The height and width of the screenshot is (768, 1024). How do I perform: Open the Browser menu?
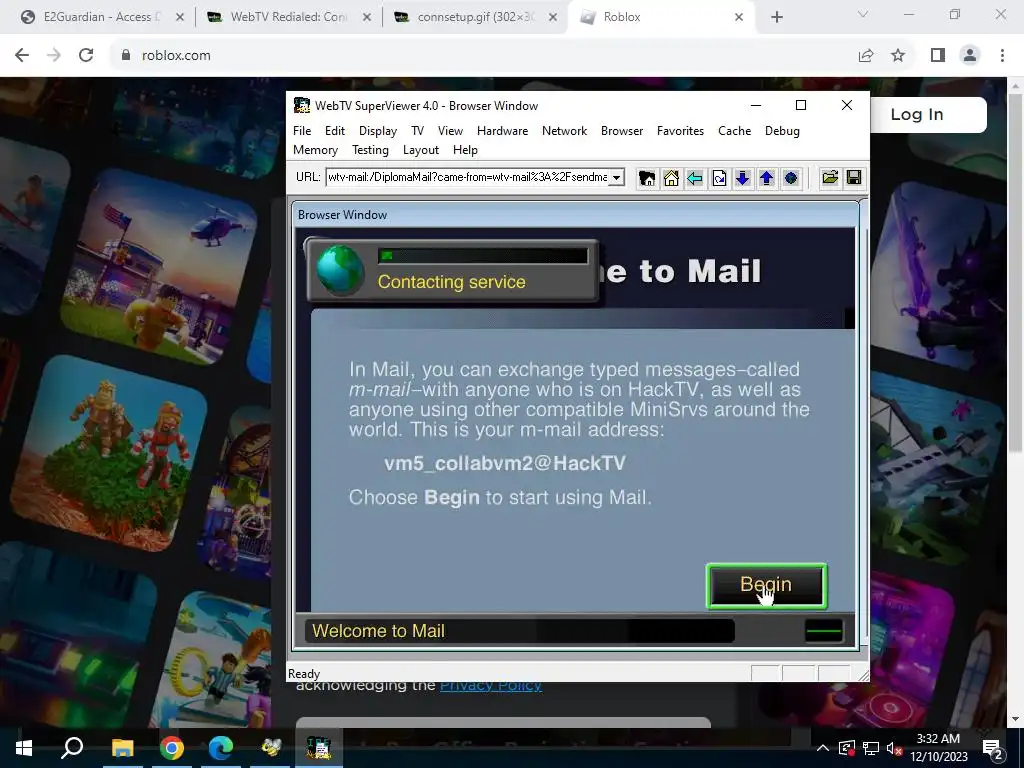(x=622, y=131)
